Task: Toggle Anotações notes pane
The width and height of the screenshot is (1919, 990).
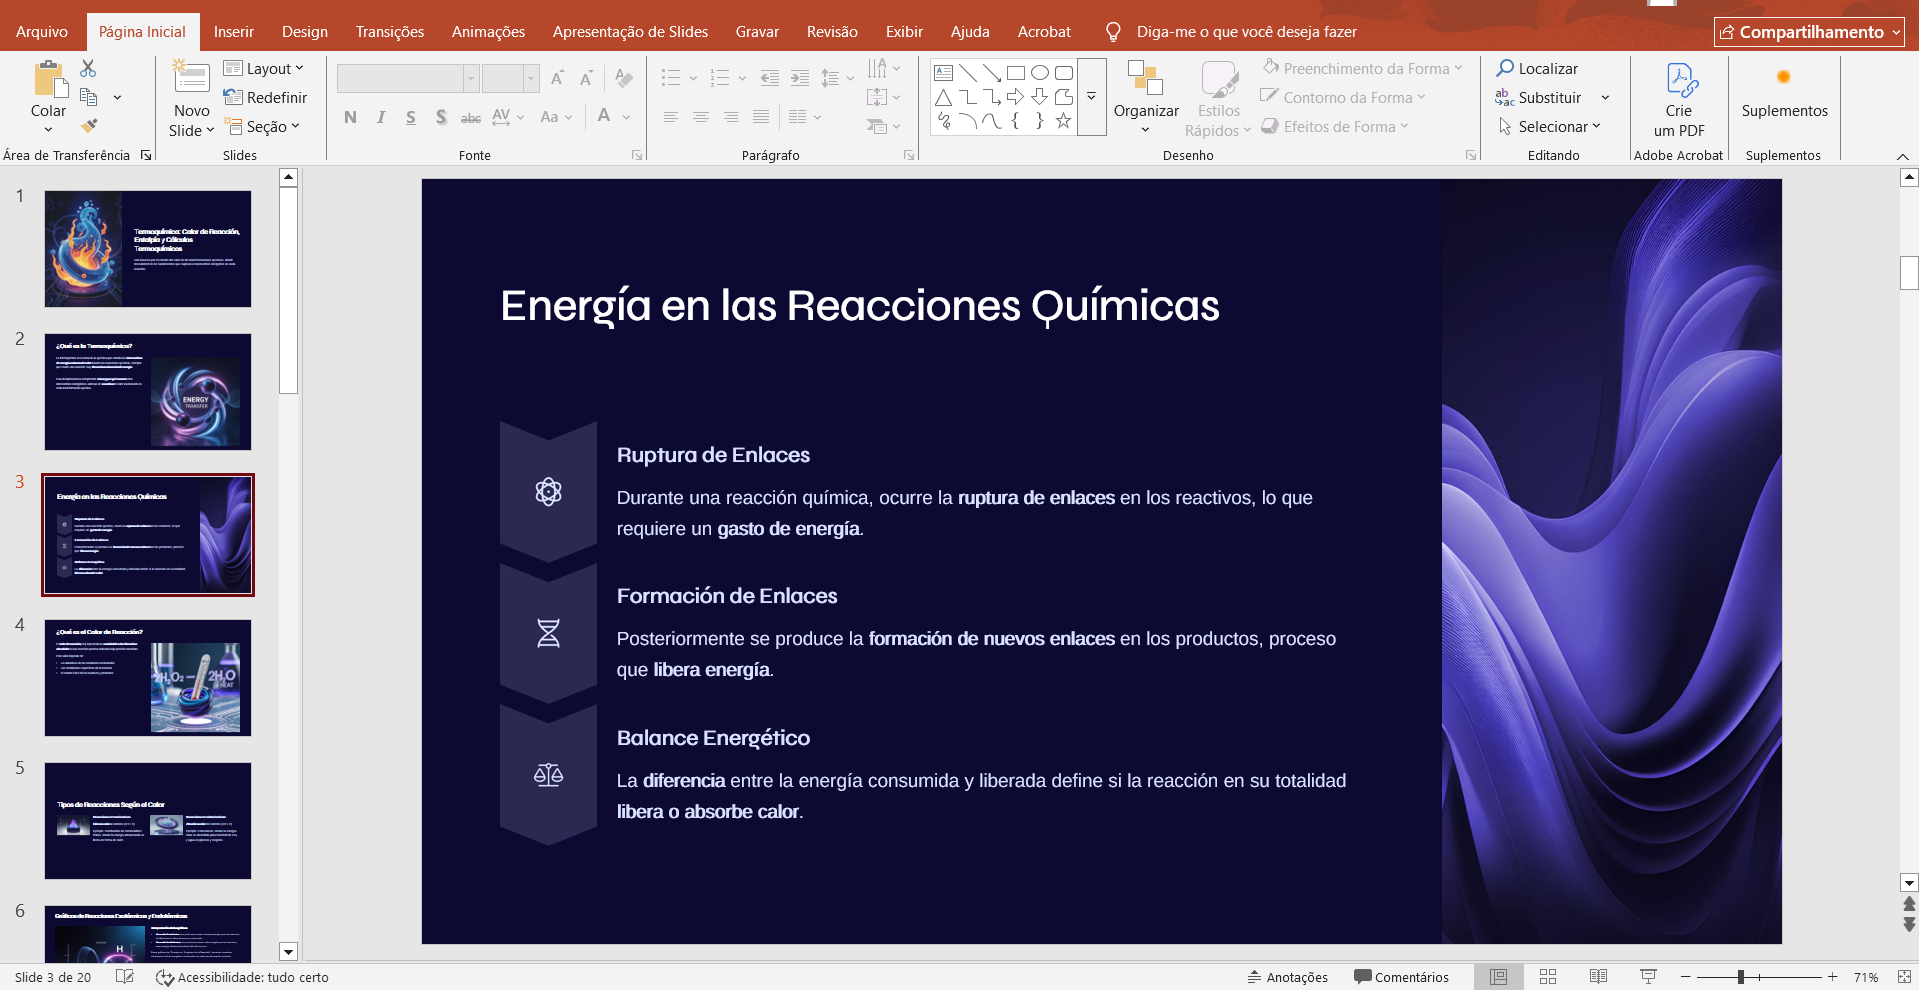Action: (x=1287, y=977)
